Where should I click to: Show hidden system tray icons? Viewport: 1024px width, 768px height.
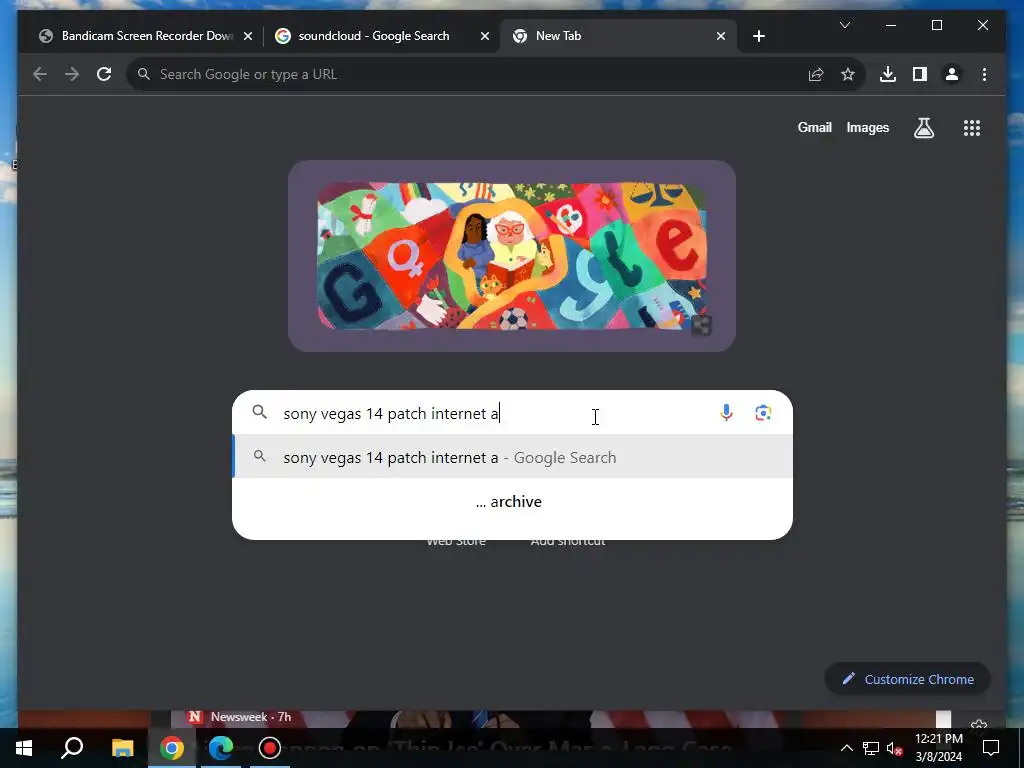846,748
